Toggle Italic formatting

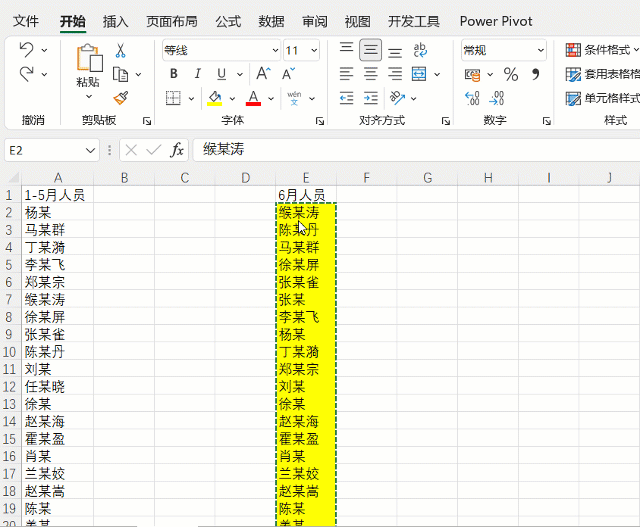[x=197, y=74]
